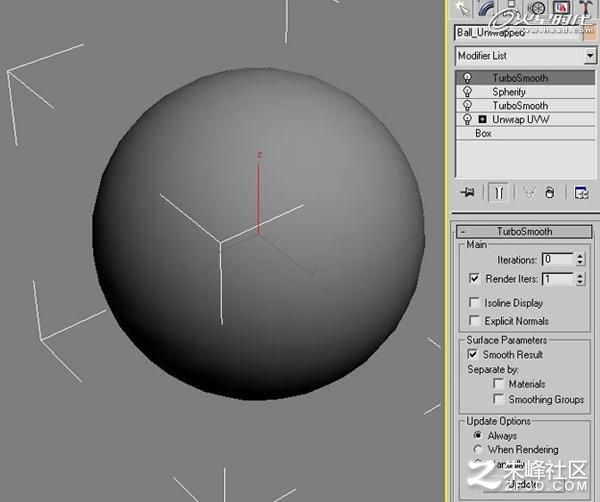Open the Motion command panel tab
This screenshot has height=502, width=600.
pos(538,8)
